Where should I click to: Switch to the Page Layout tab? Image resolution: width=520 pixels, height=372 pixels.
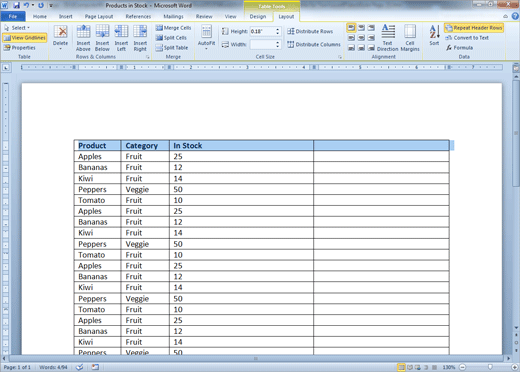point(99,16)
